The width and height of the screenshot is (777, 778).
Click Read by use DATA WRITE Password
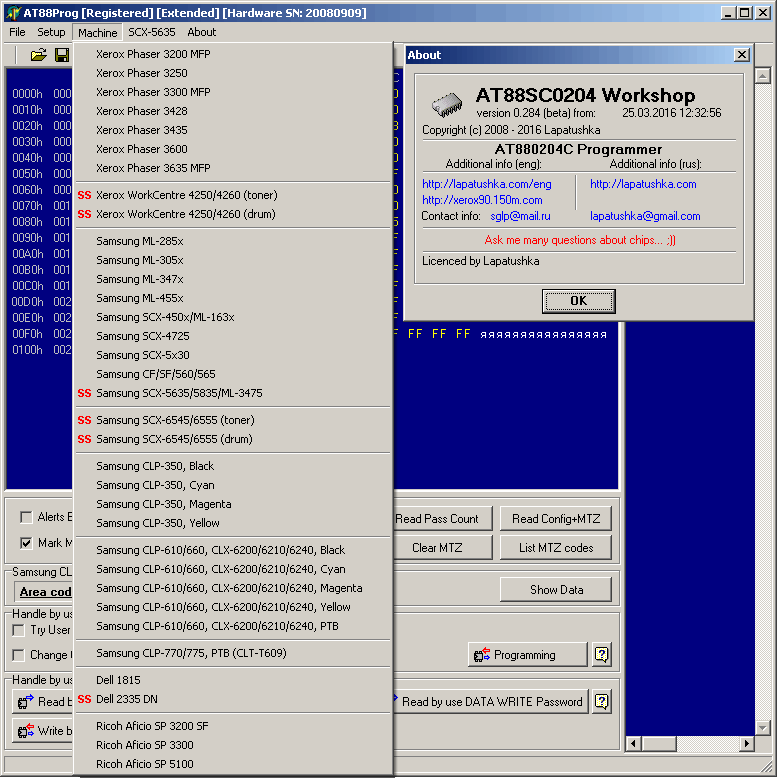pyautogui.click(x=491, y=701)
